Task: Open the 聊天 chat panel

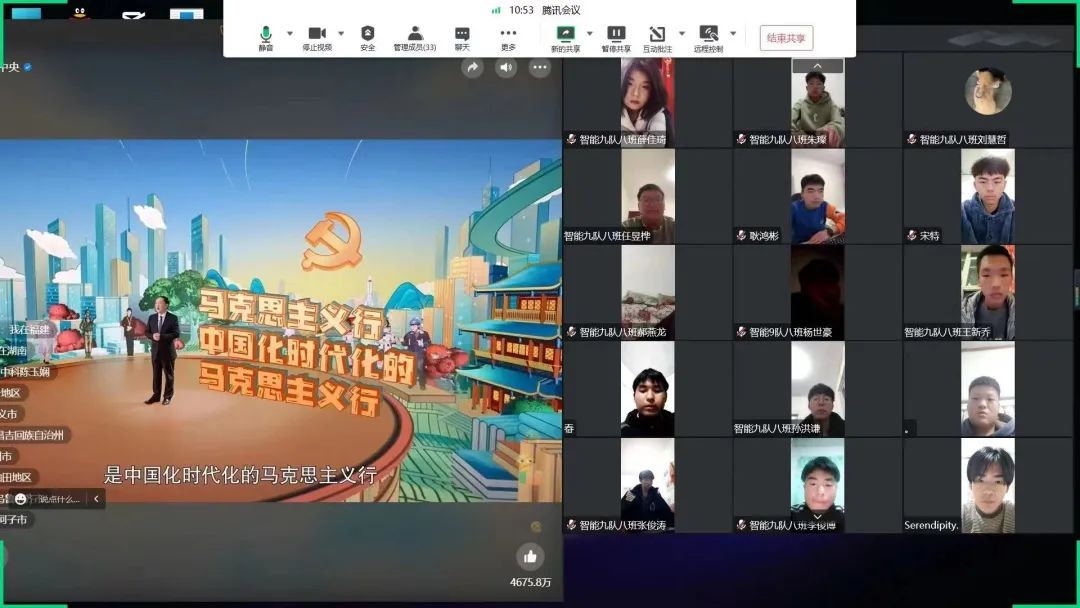Action: pyautogui.click(x=462, y=38)
